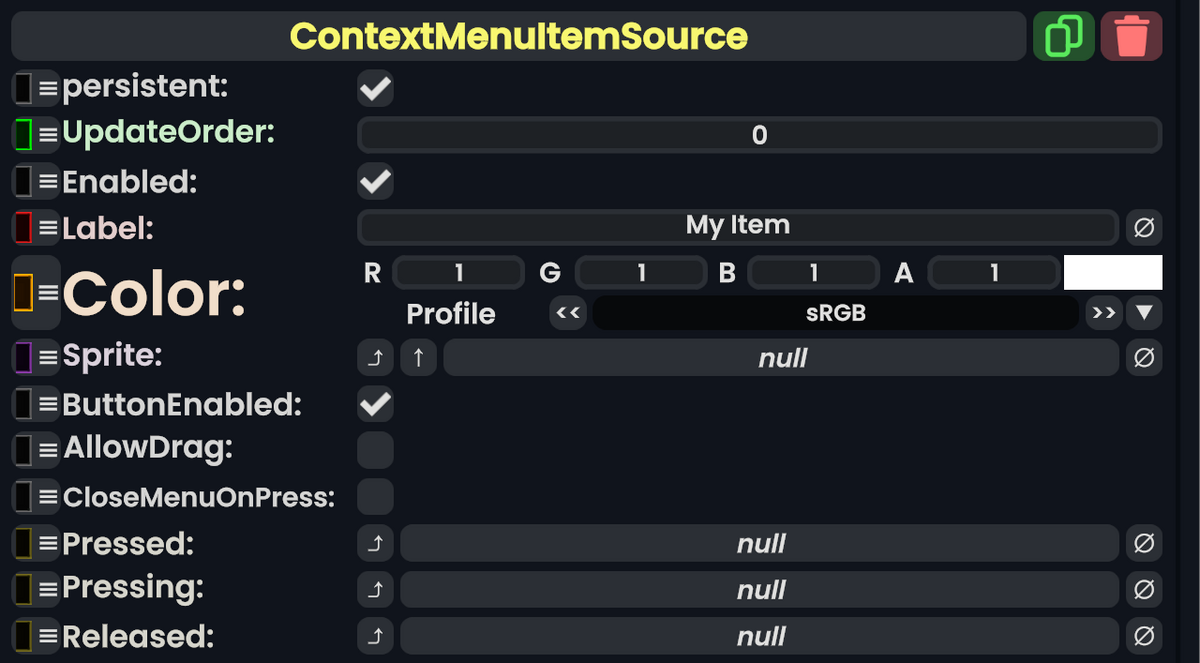This screenshot has height=663, width=1200.
Task: Click the green duplicate icon
Action: [x=1063, y=35]
